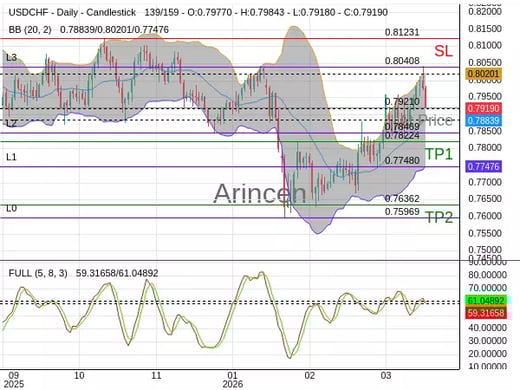The width and height of the screenshot is (520, 390).
Task: Click the gray Price label near candles
Action: pyautogui.click(x=435, y=120)
